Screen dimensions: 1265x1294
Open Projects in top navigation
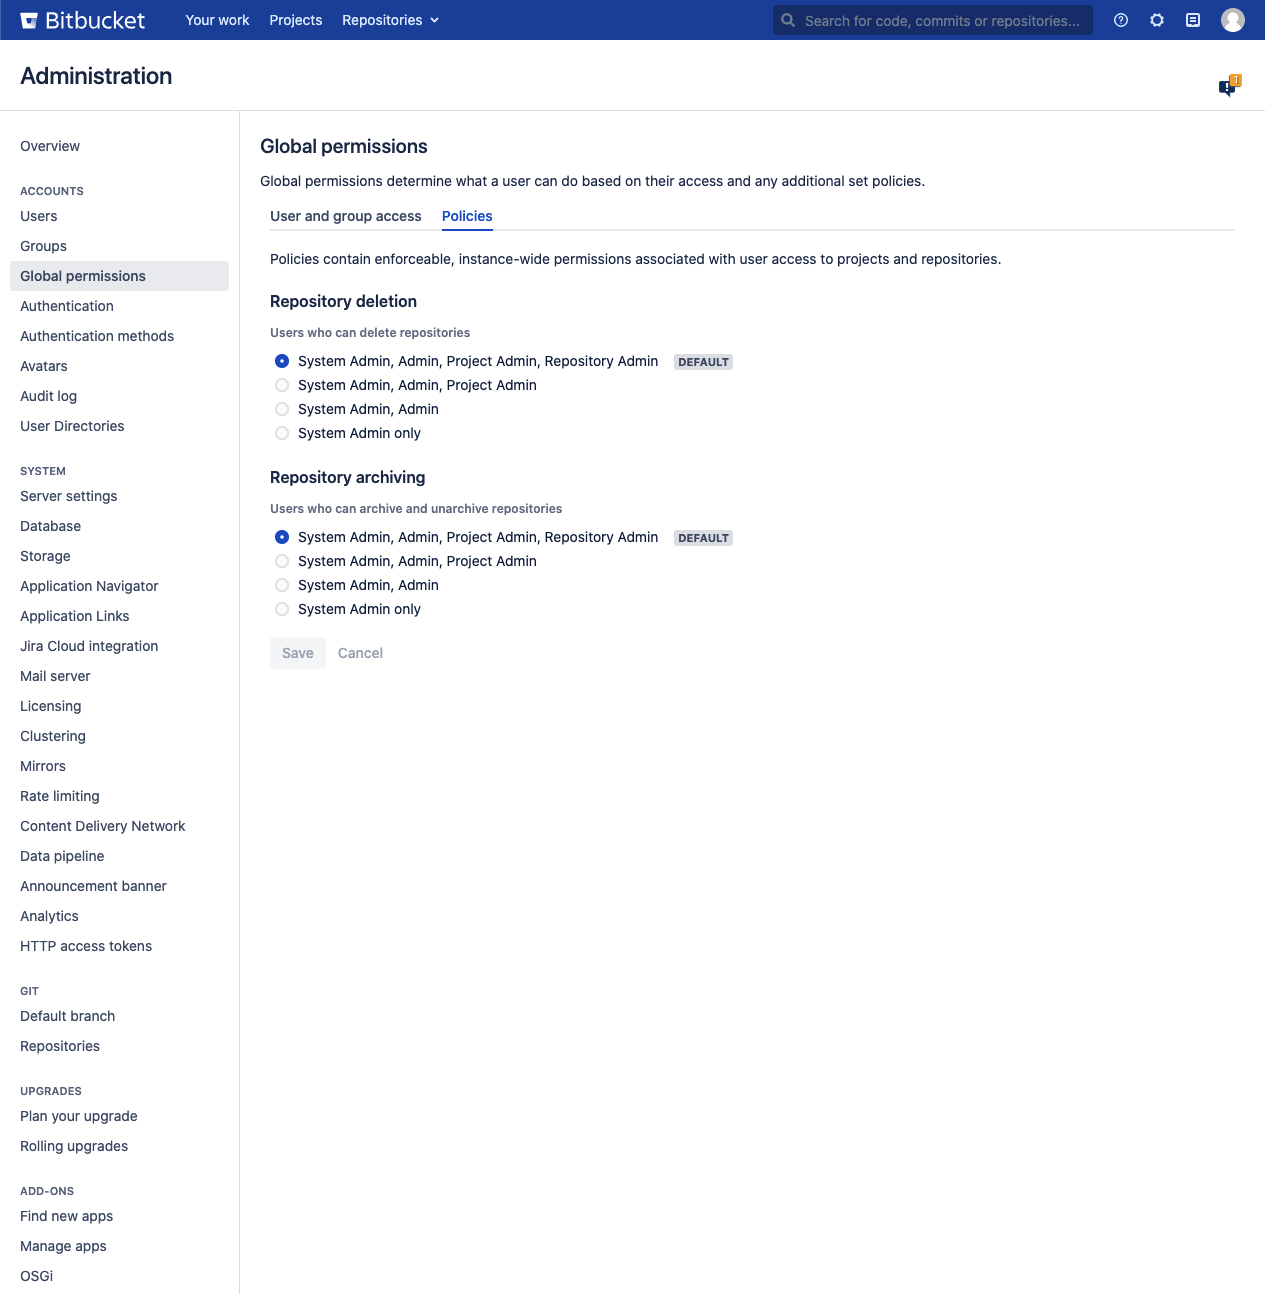point(296,20)
